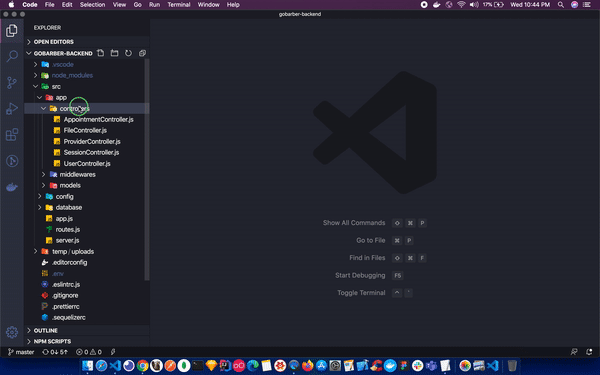
Task: Open FileController.js file
Action: click(87, 130)
